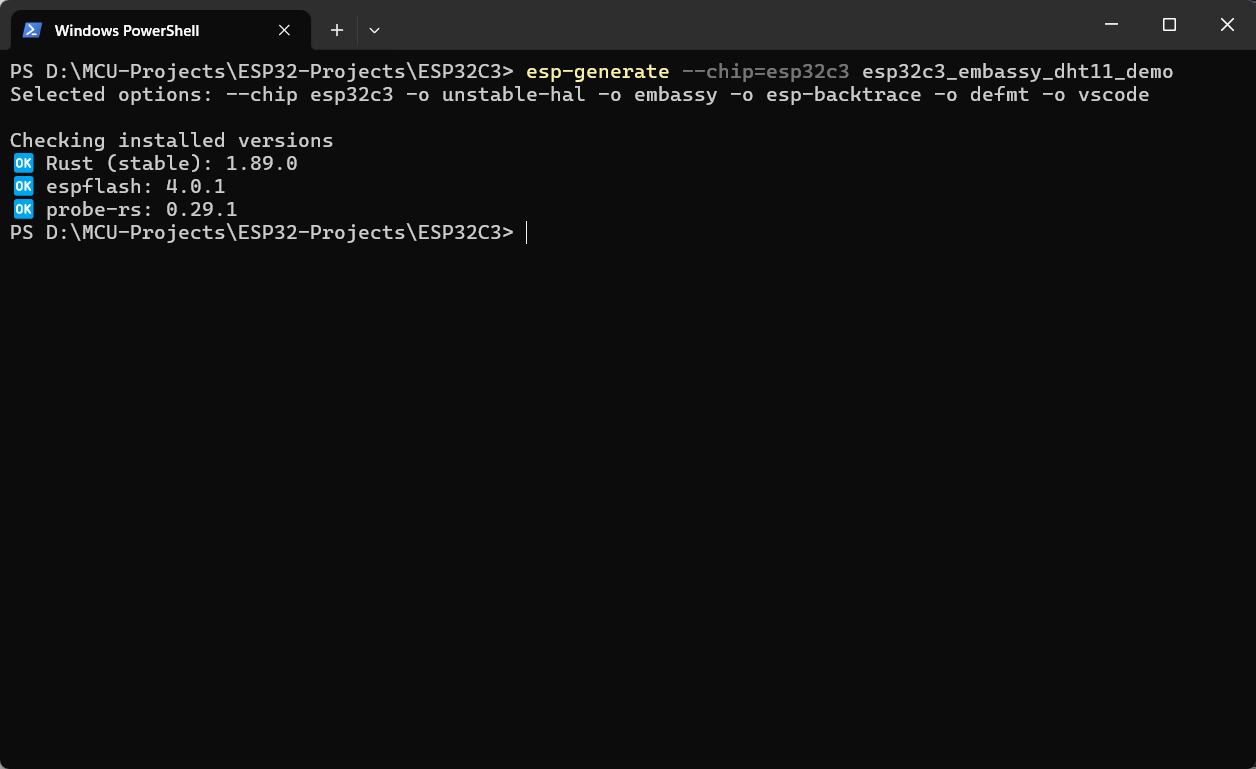Click the OK icon beside espflash
Image resolution: width=1256 pixels, height=769 pixels.
pyautogui.click(x=23, y=186)
